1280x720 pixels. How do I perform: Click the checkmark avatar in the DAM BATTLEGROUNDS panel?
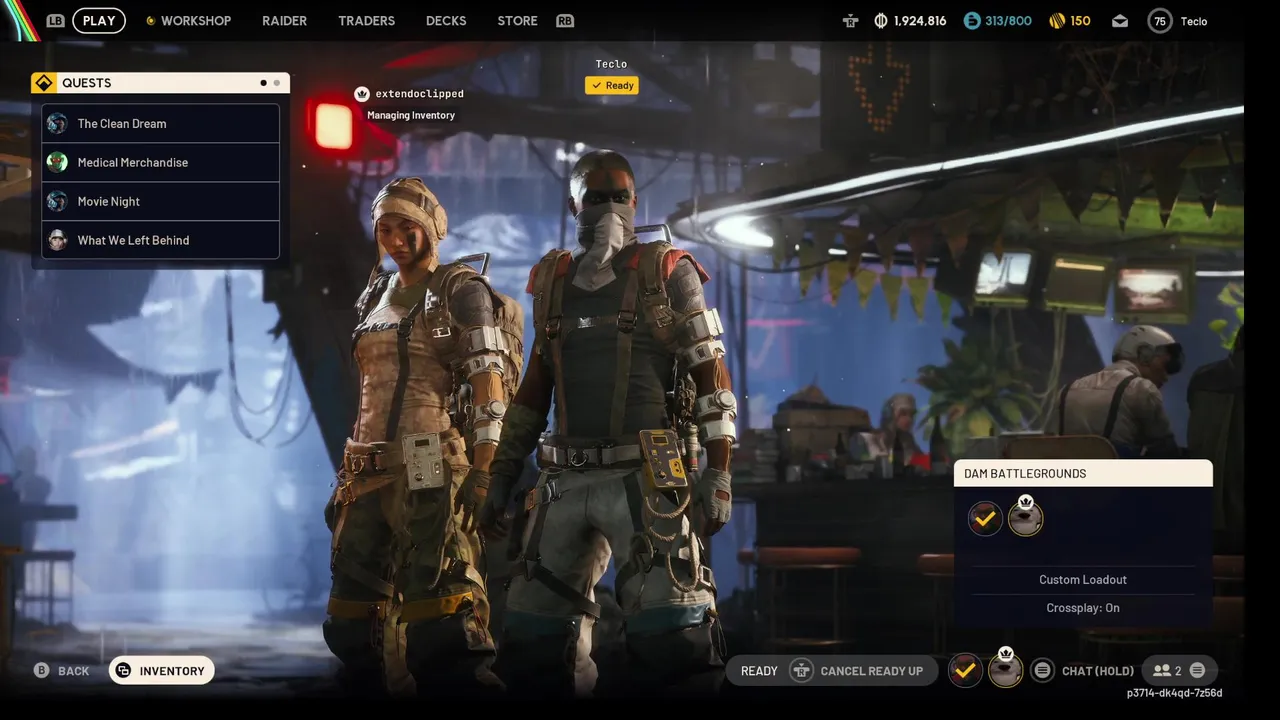pyautogui.click(x=985, y=518)
